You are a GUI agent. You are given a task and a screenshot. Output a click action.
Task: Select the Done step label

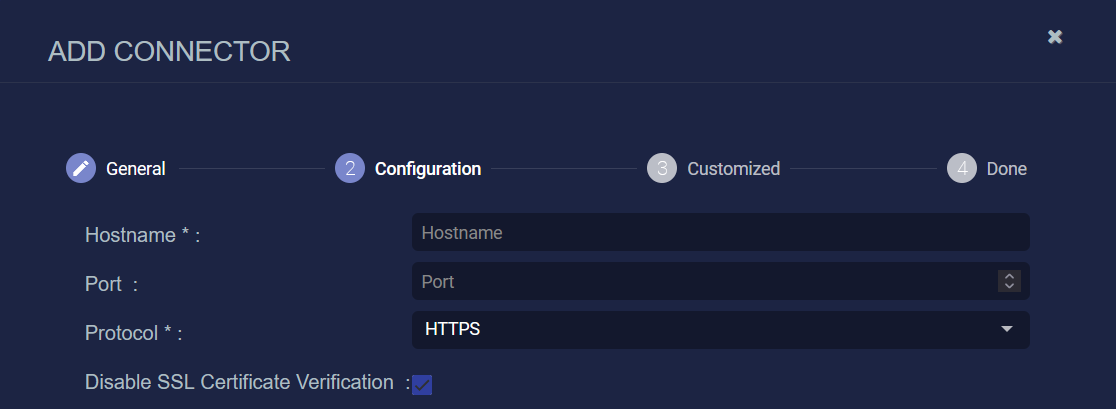pyautogui.click(x=1006, y=169)
